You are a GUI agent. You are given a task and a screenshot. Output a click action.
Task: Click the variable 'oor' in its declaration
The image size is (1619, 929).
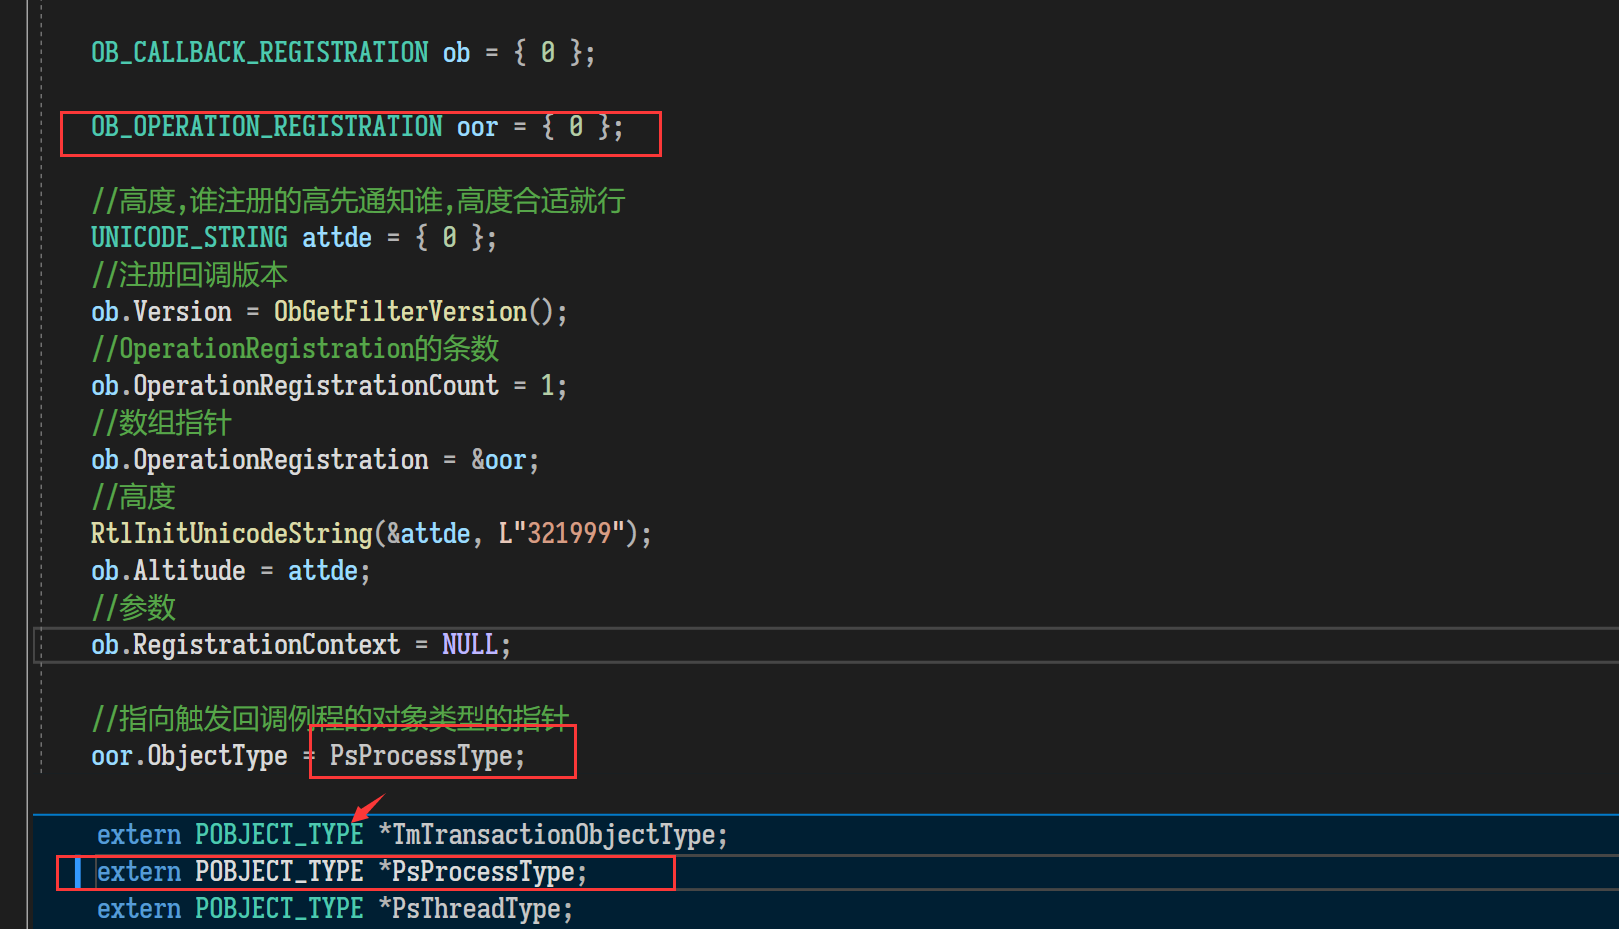point(477,127)
